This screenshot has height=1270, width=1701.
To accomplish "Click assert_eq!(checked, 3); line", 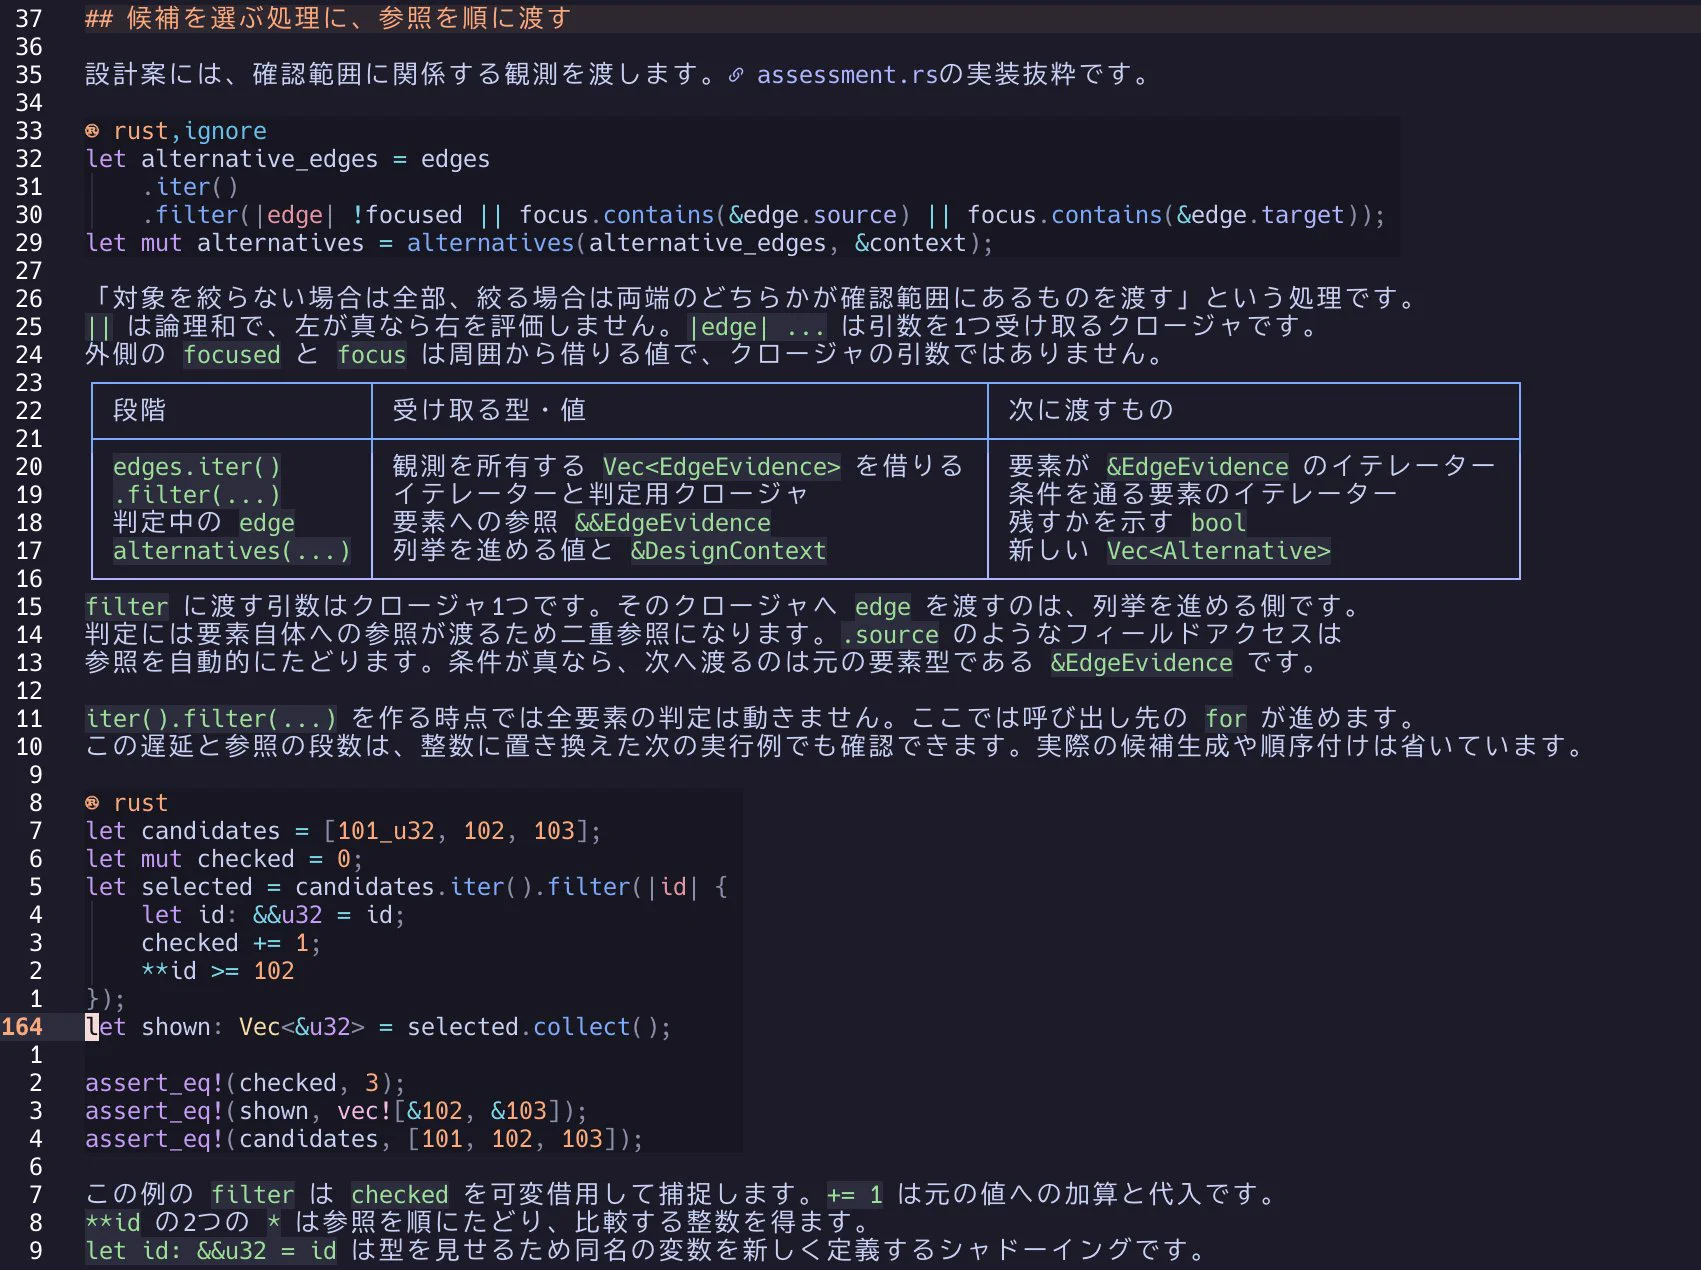I will click(x=245, y=1083).
